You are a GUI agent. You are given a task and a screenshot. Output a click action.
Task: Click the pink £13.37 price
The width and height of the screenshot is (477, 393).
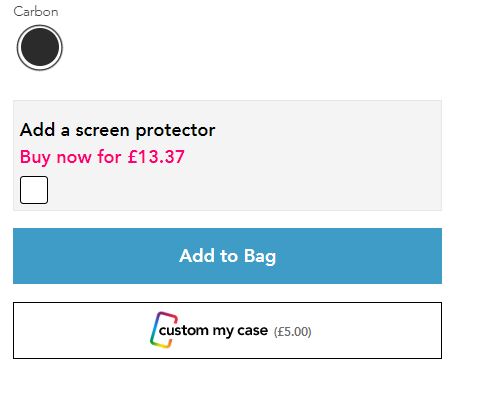[156, 157]
